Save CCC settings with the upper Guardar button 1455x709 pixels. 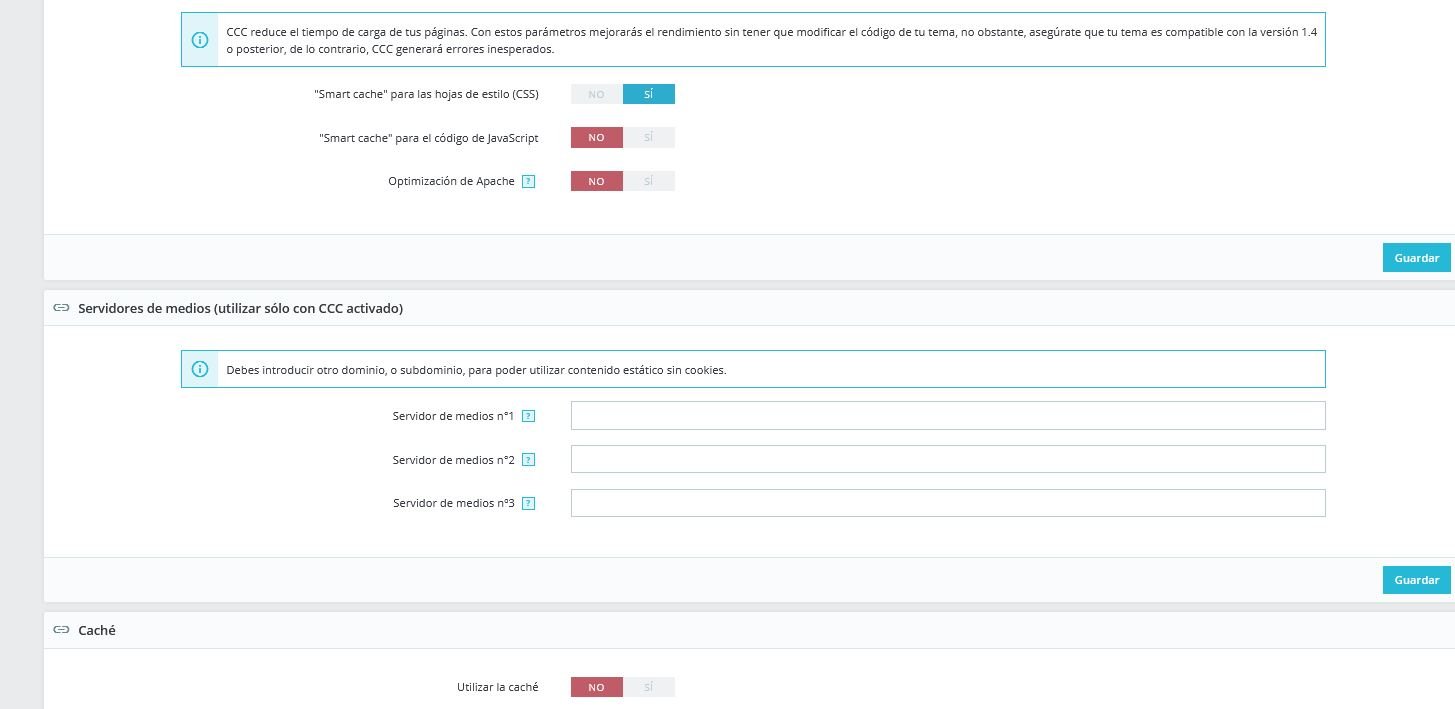1416,258
